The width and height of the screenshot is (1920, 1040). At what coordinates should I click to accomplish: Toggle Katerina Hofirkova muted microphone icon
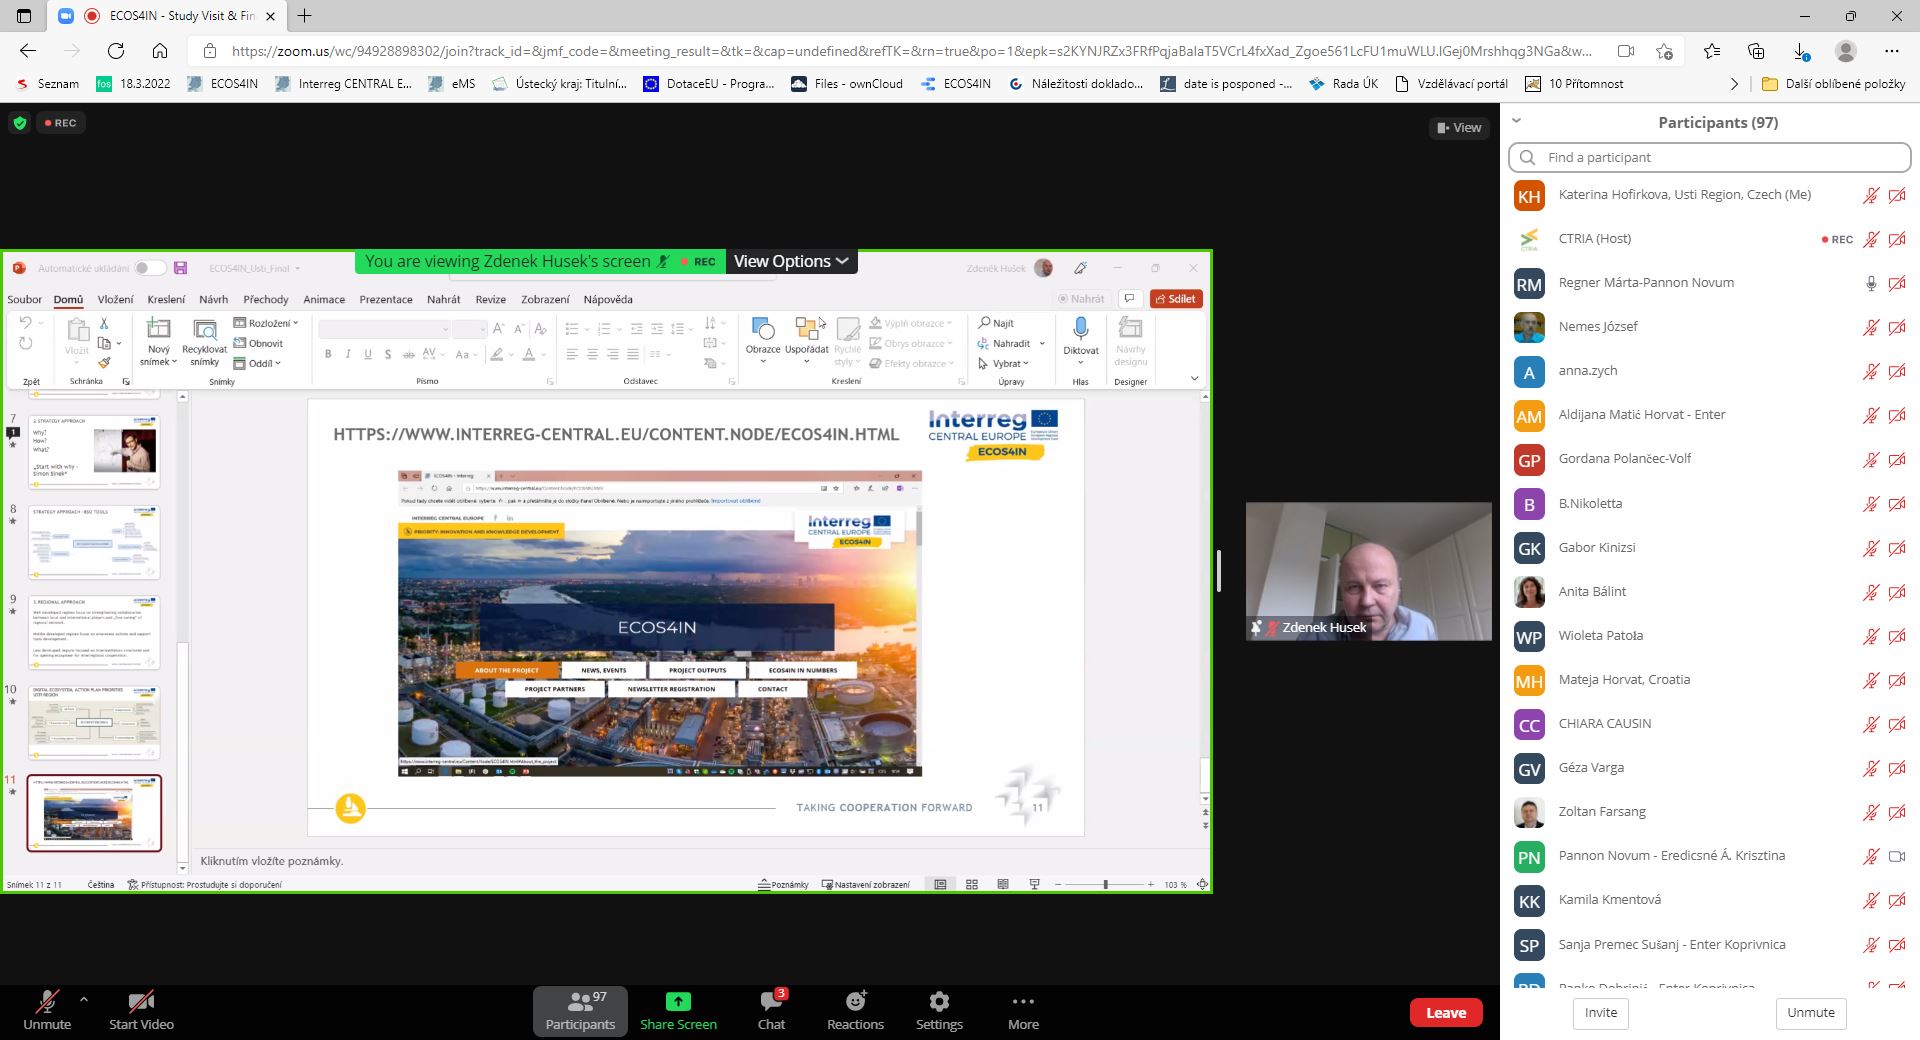coord(1871,195)
